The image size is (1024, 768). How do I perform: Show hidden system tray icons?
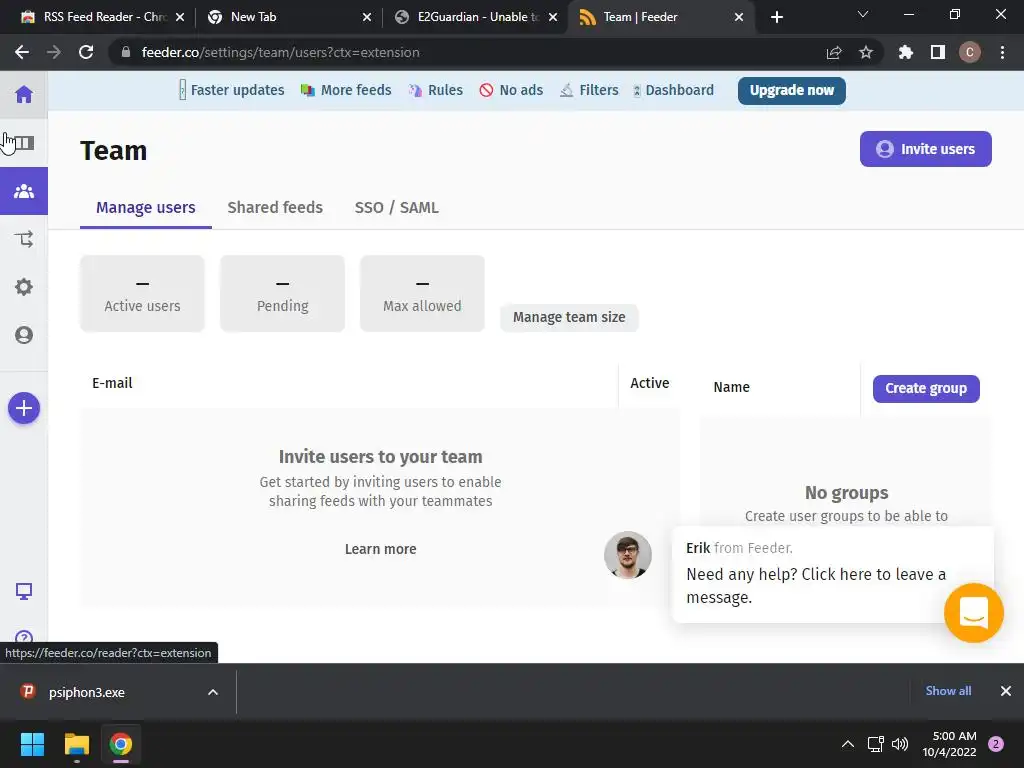pos(848,744)
